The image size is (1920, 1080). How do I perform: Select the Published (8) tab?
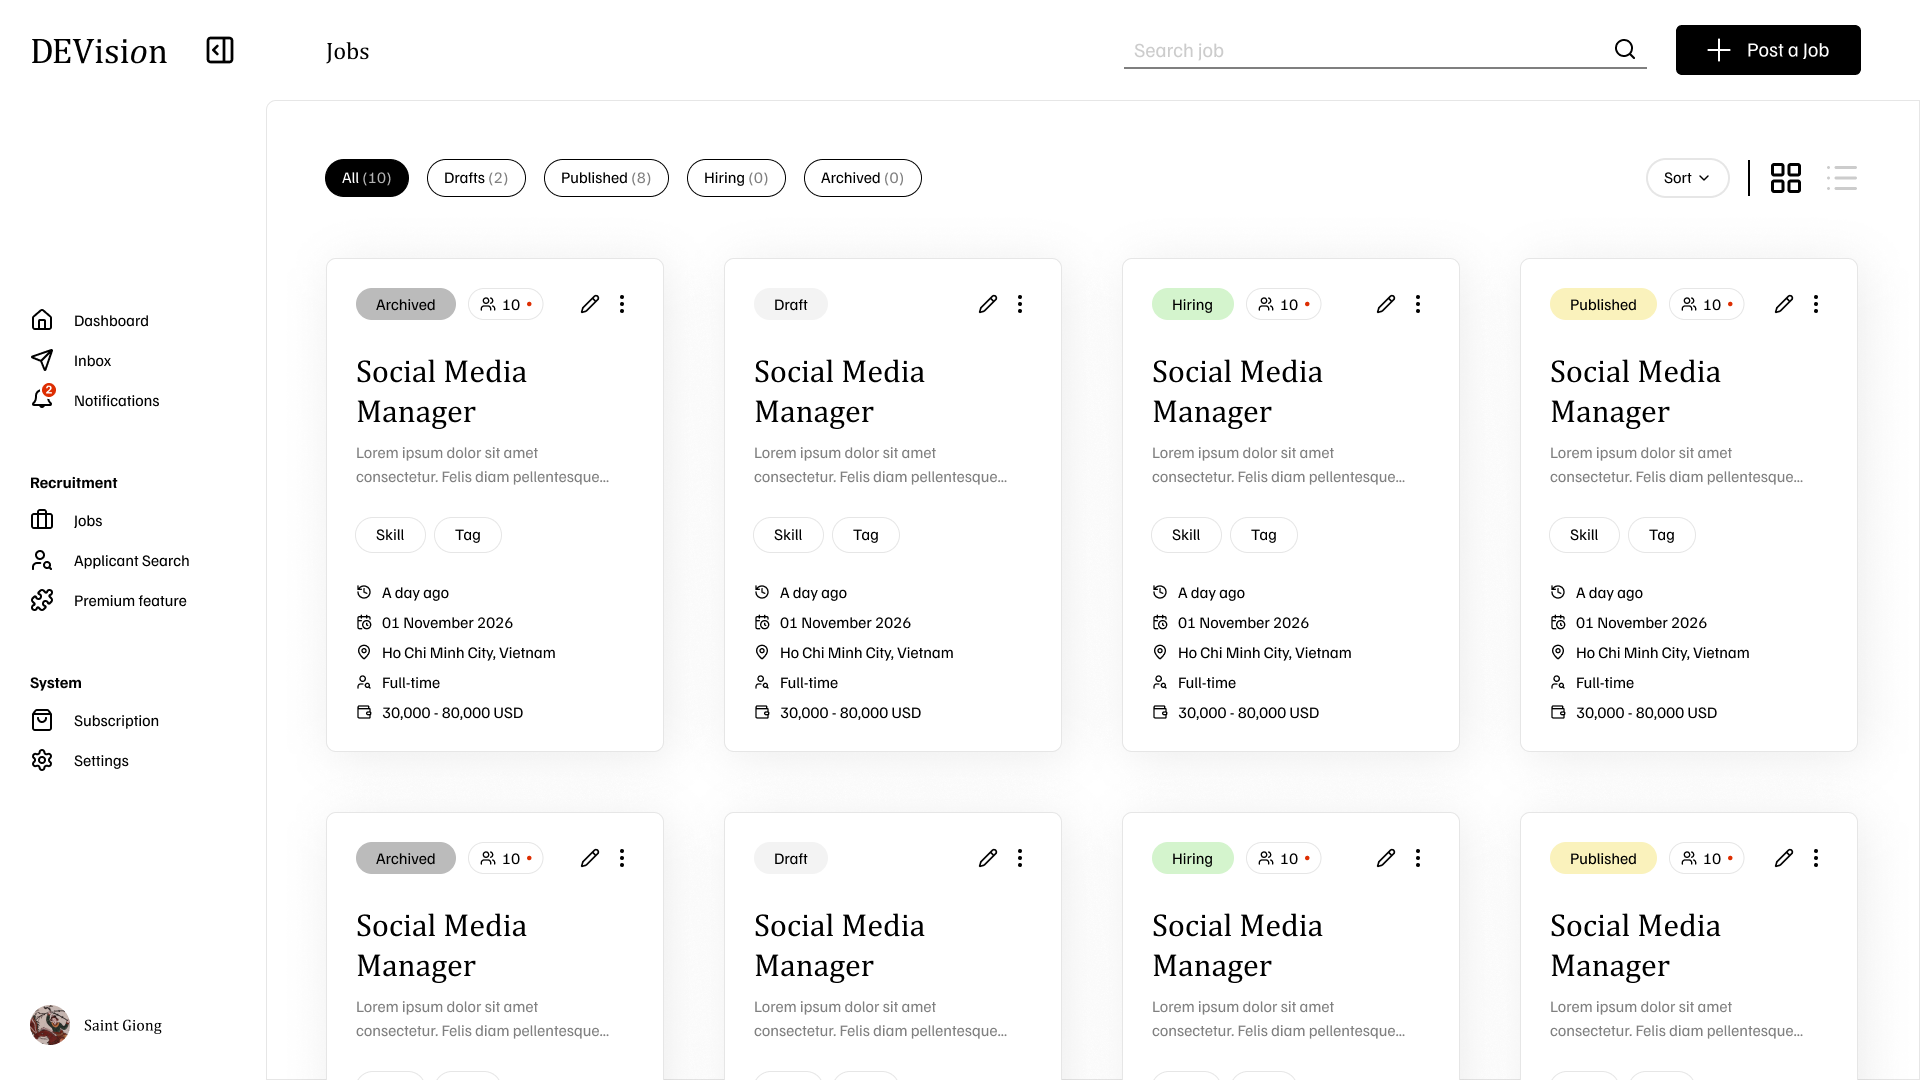point(605,178)
